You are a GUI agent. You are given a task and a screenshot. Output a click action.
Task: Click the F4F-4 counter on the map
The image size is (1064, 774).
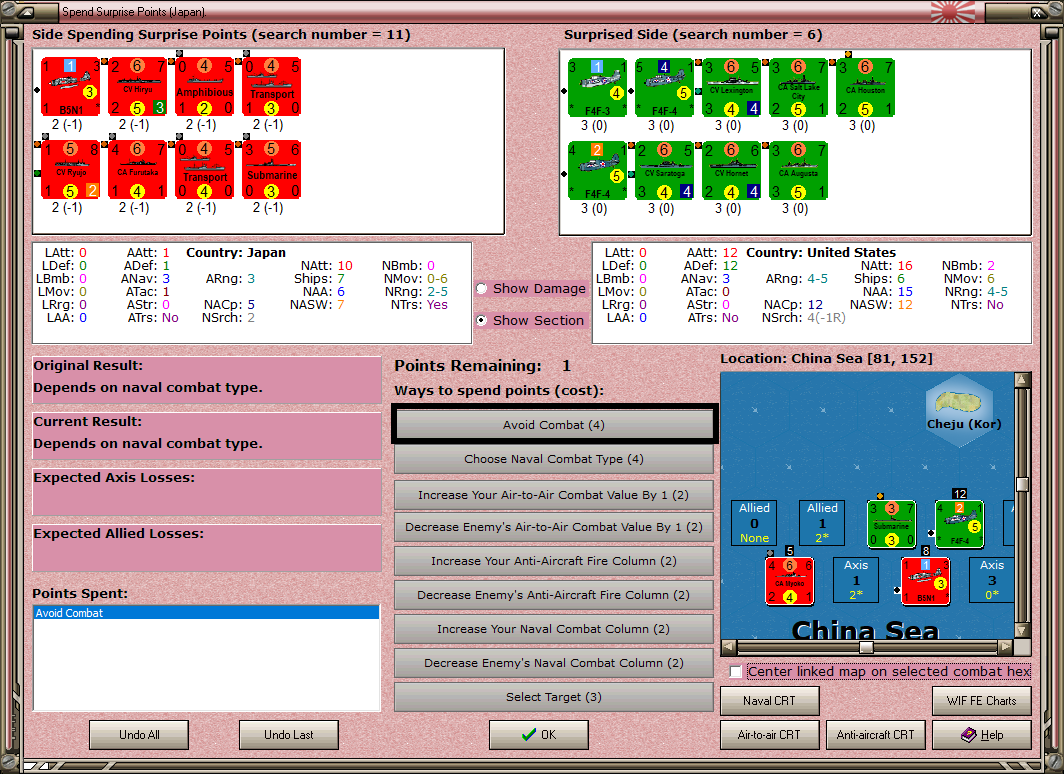click(960, 524)
